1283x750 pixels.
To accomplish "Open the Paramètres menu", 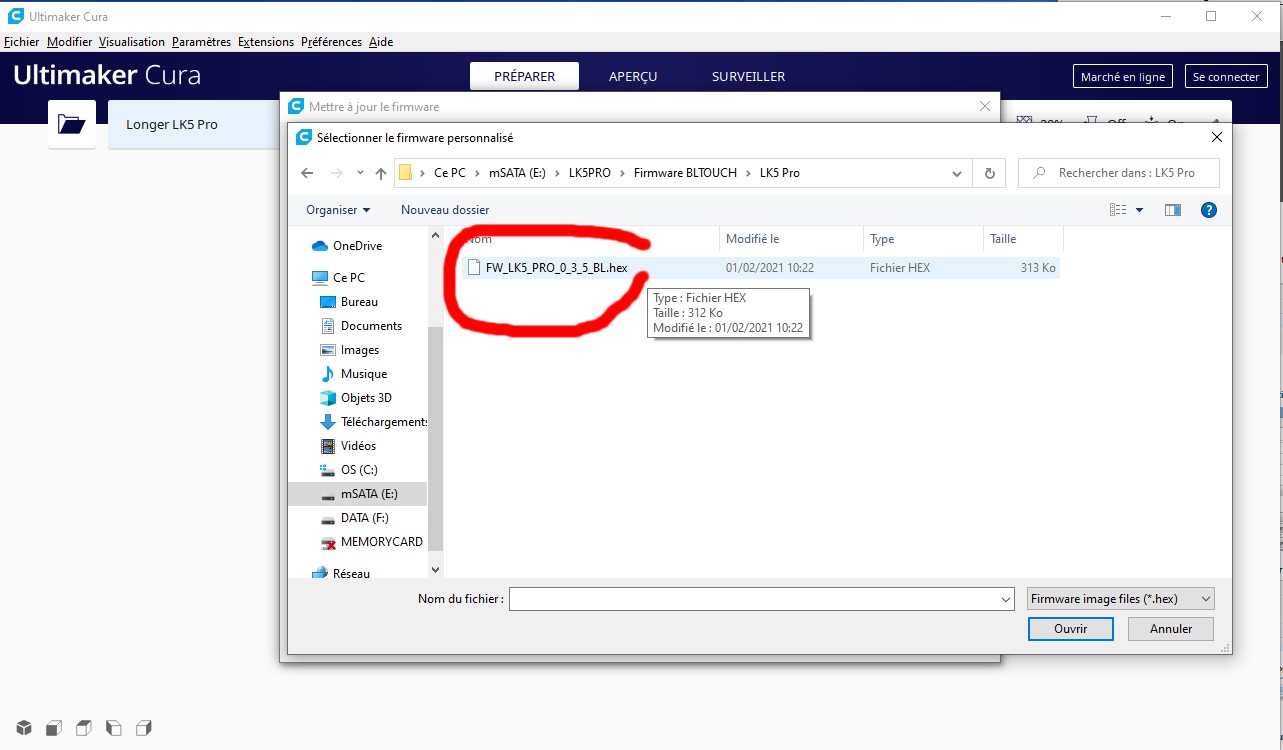I will [201, 42].
